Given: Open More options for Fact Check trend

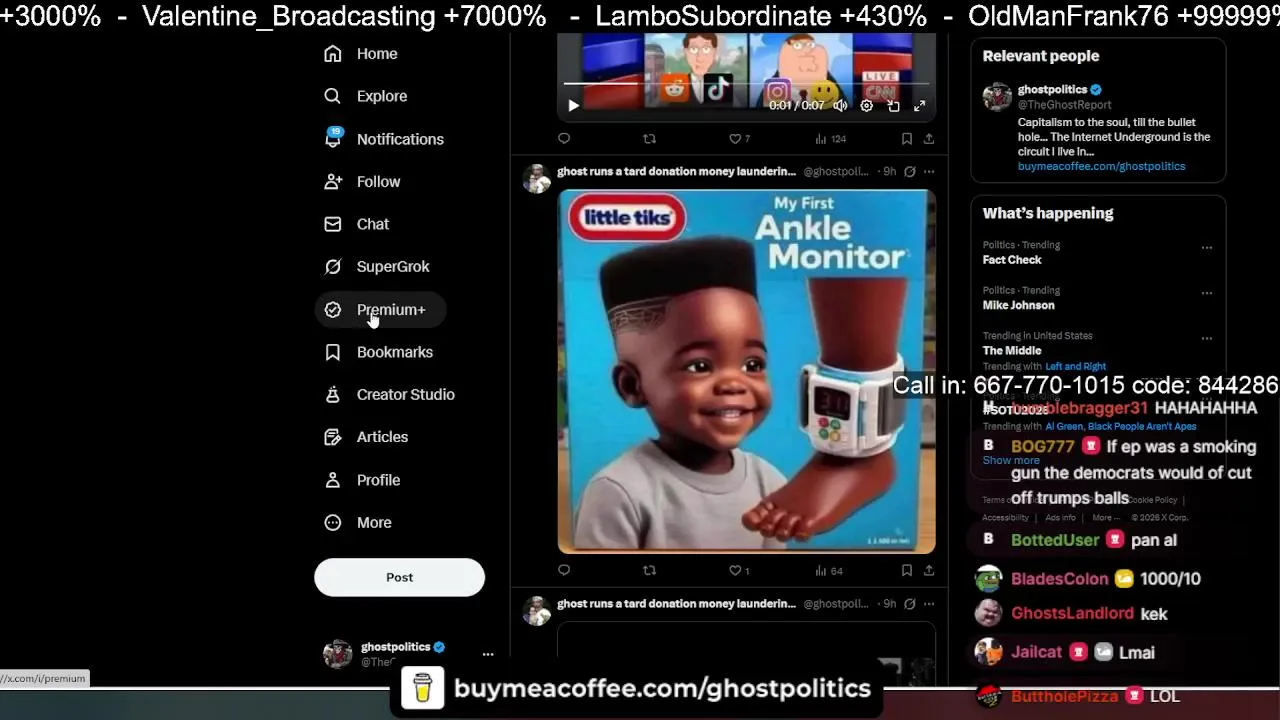Looking at the screenshot, I should click(1207, 247).
